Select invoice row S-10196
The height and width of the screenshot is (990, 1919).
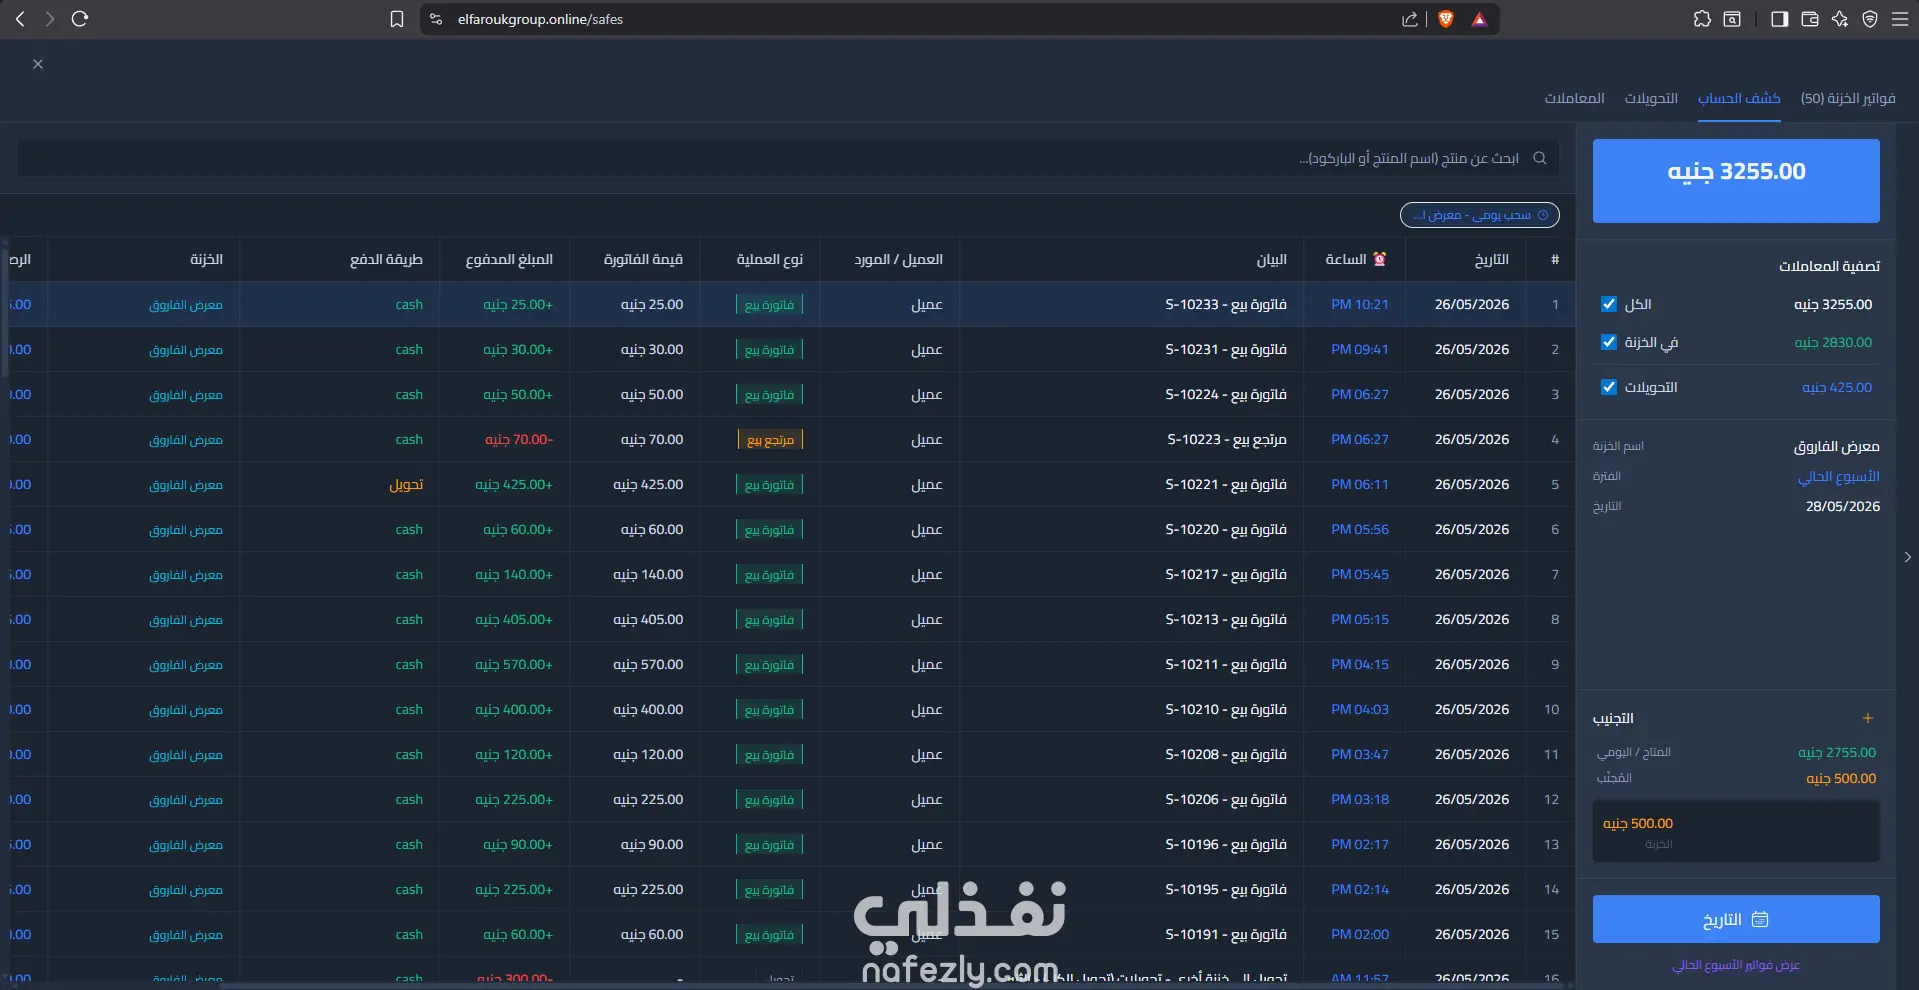(788, 844)
